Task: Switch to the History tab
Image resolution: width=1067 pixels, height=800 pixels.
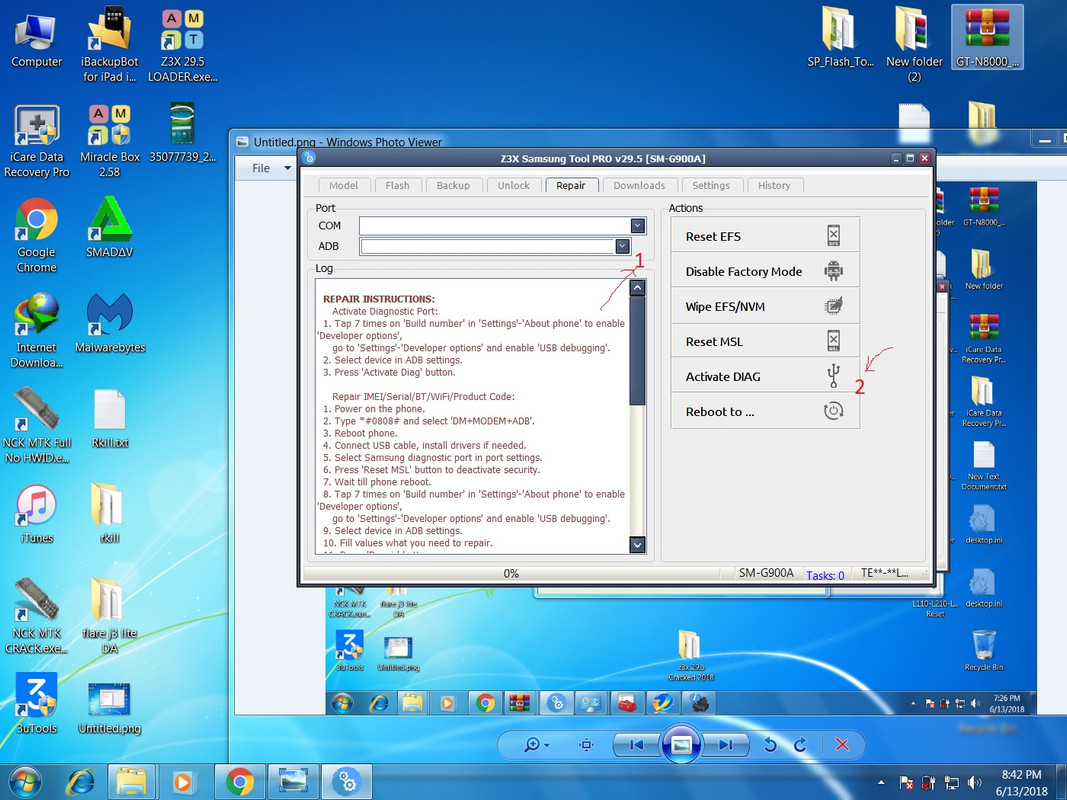Action: point(774,186)
